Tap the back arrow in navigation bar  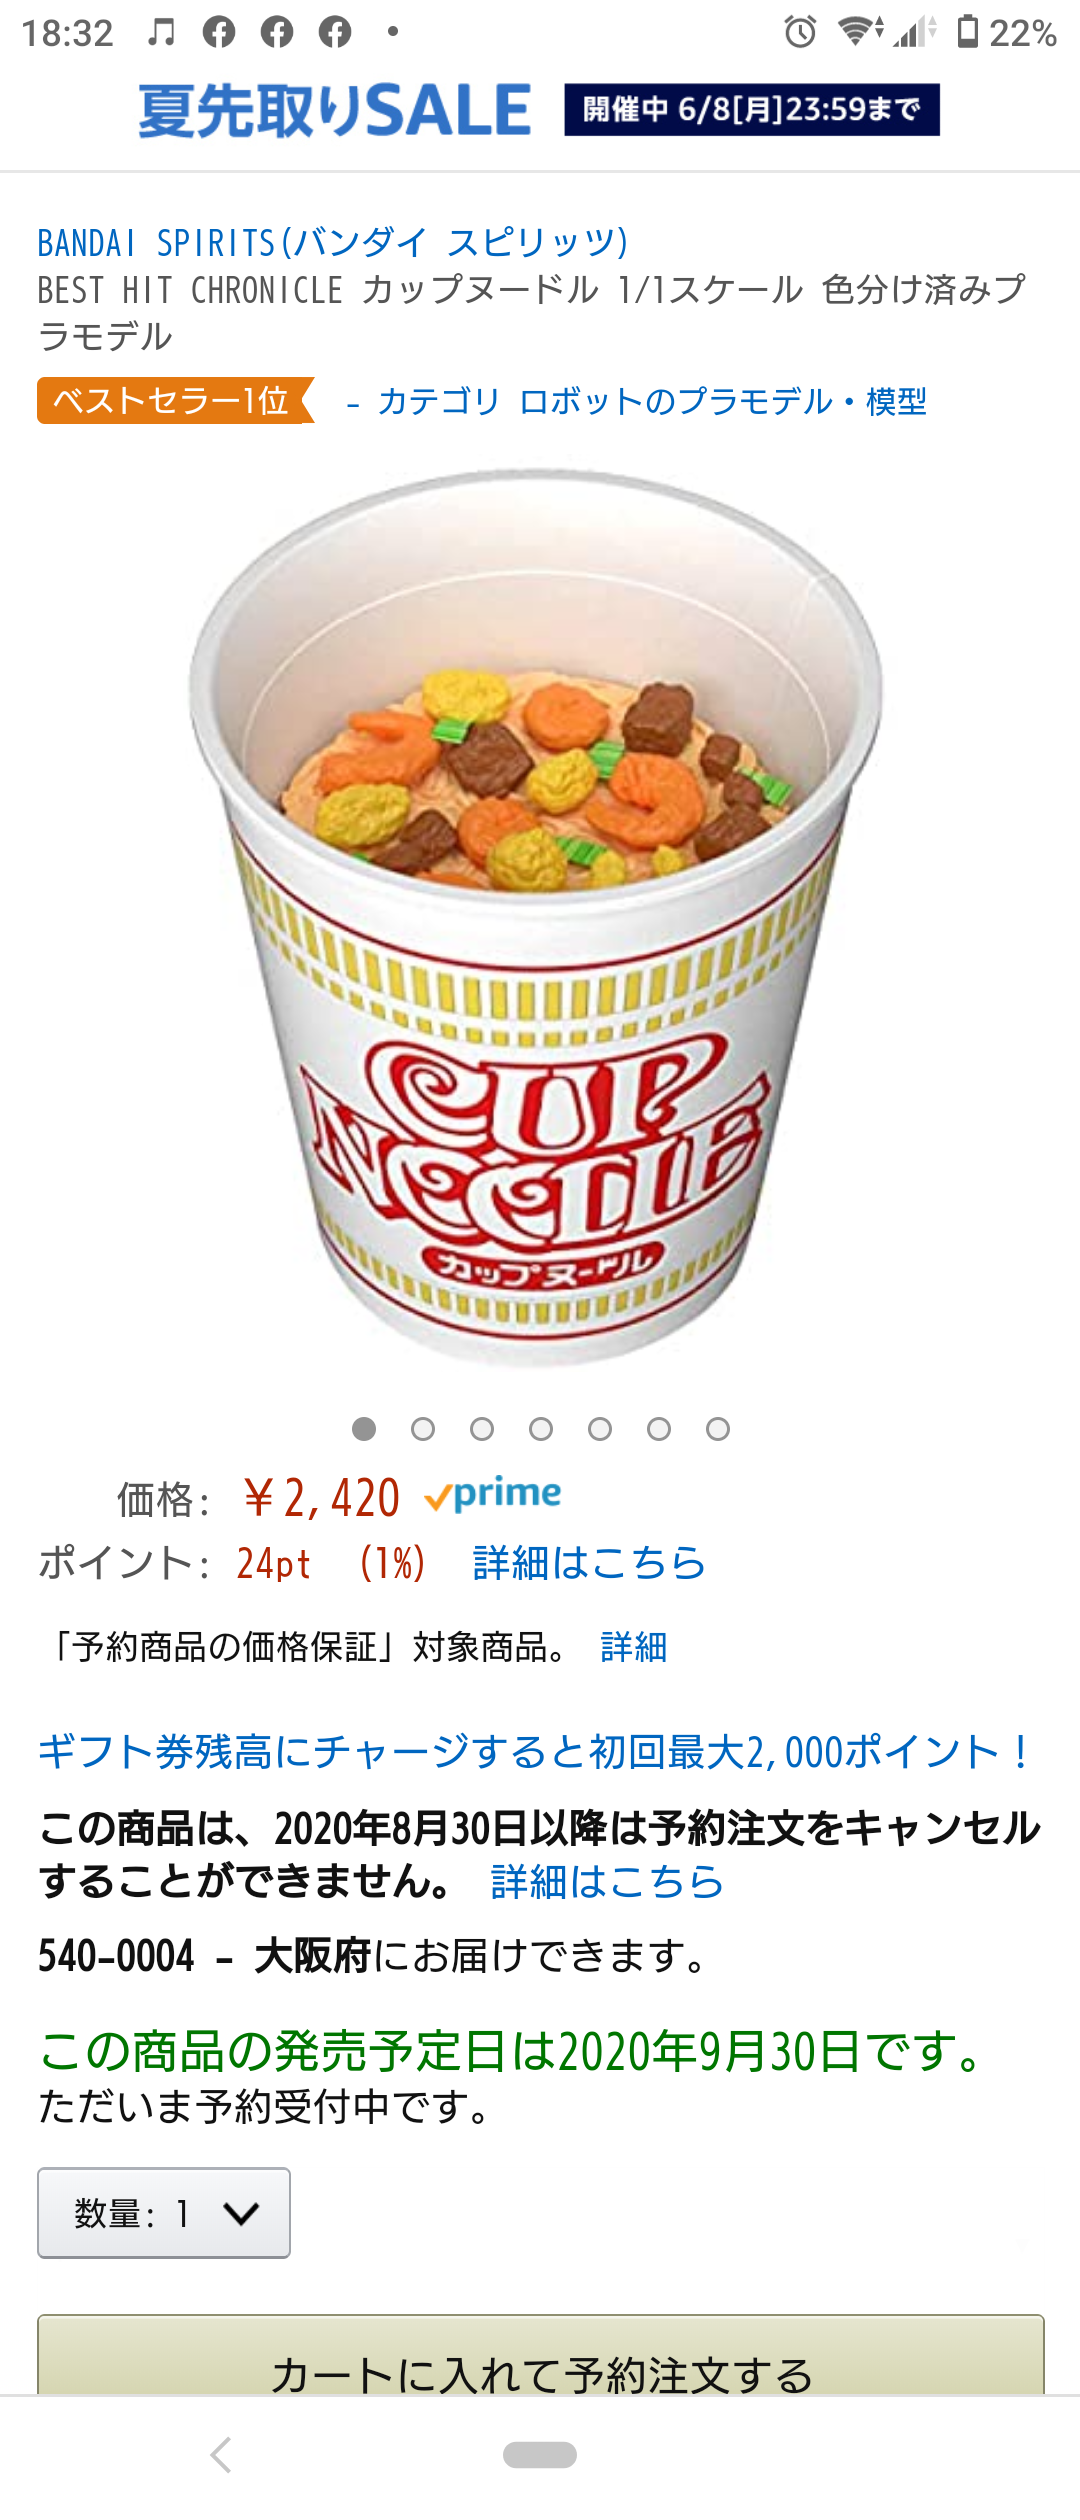[x=221, y=2454]
